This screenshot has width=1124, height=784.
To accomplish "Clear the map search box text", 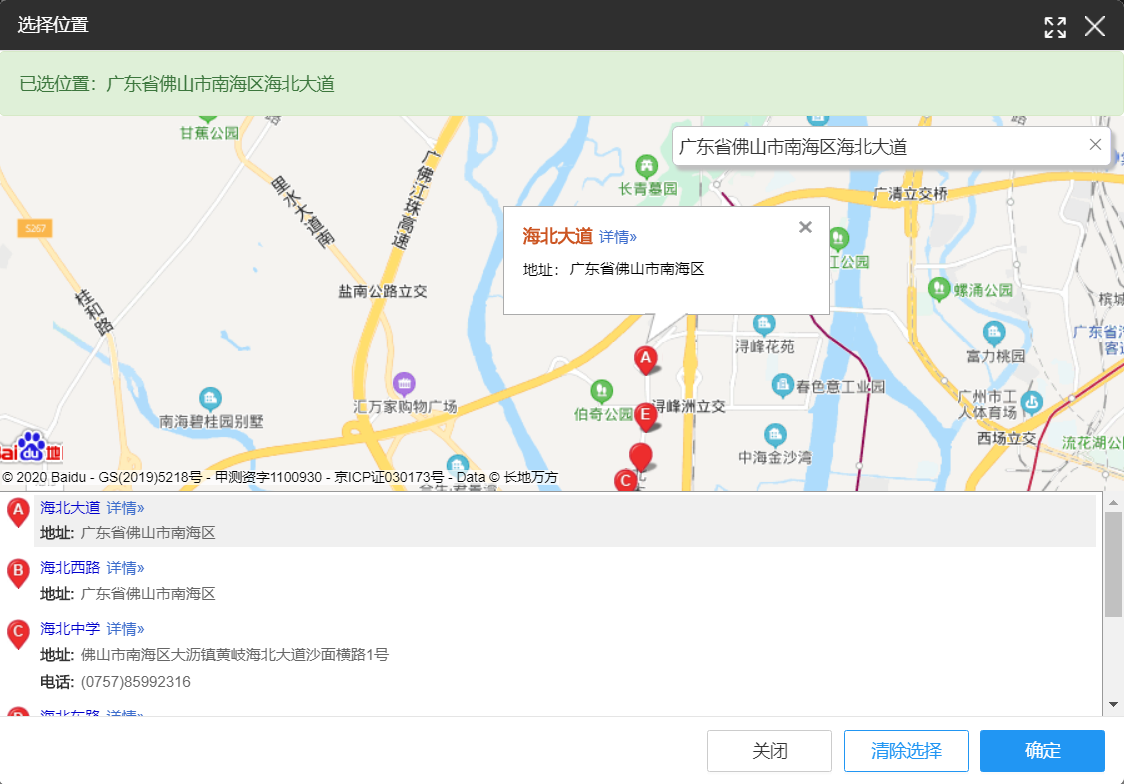I will coord(1095,145).
